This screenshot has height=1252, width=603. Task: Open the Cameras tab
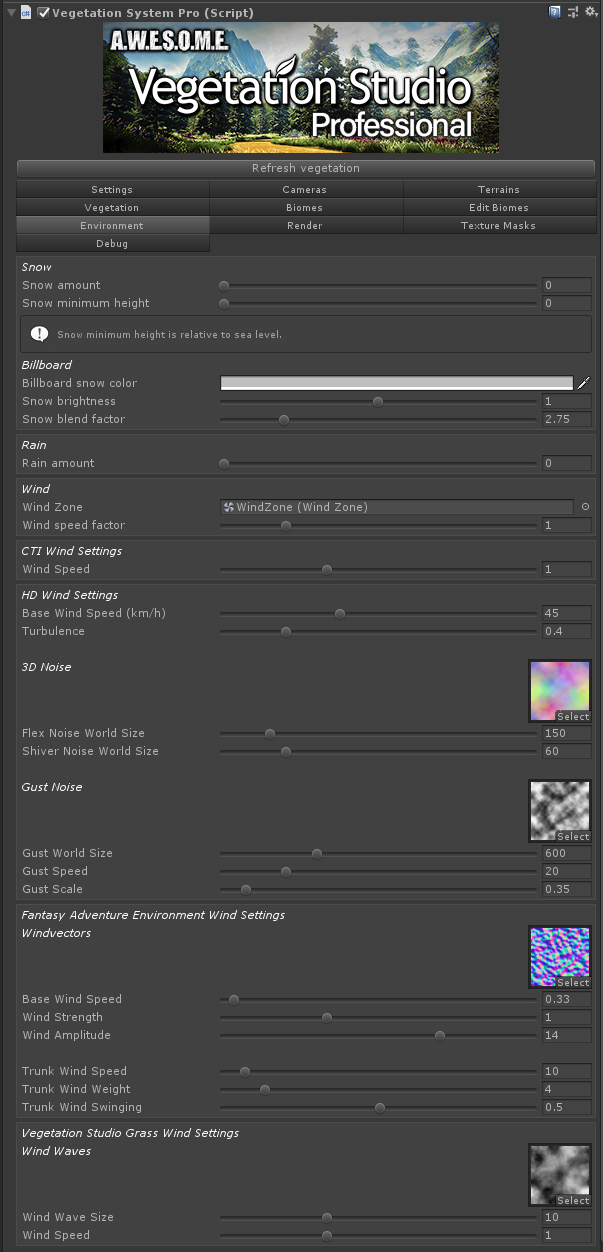[x=305, y=189]
